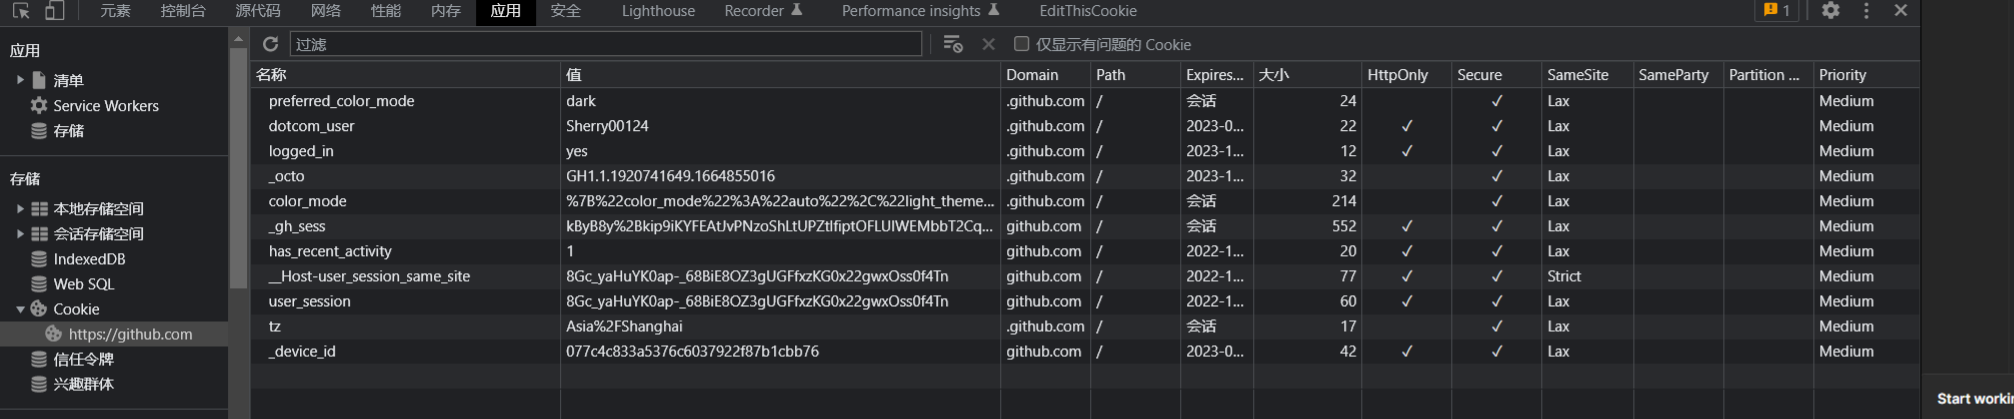Image resolution: width=2014 pixels, height=419 pixels.
Task: Select the preferred_color_mode cookie row
Action: 1085,101
